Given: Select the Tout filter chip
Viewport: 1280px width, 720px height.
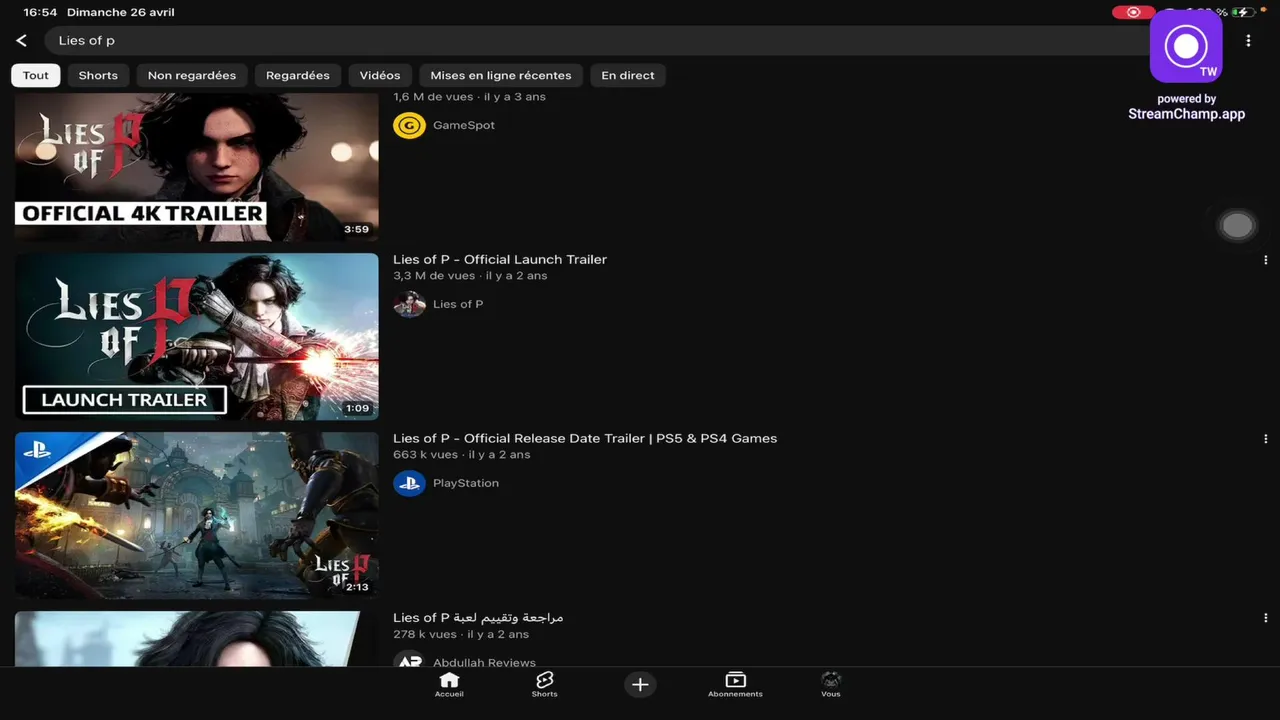Looking at the screenshot, I should (36, 75).
